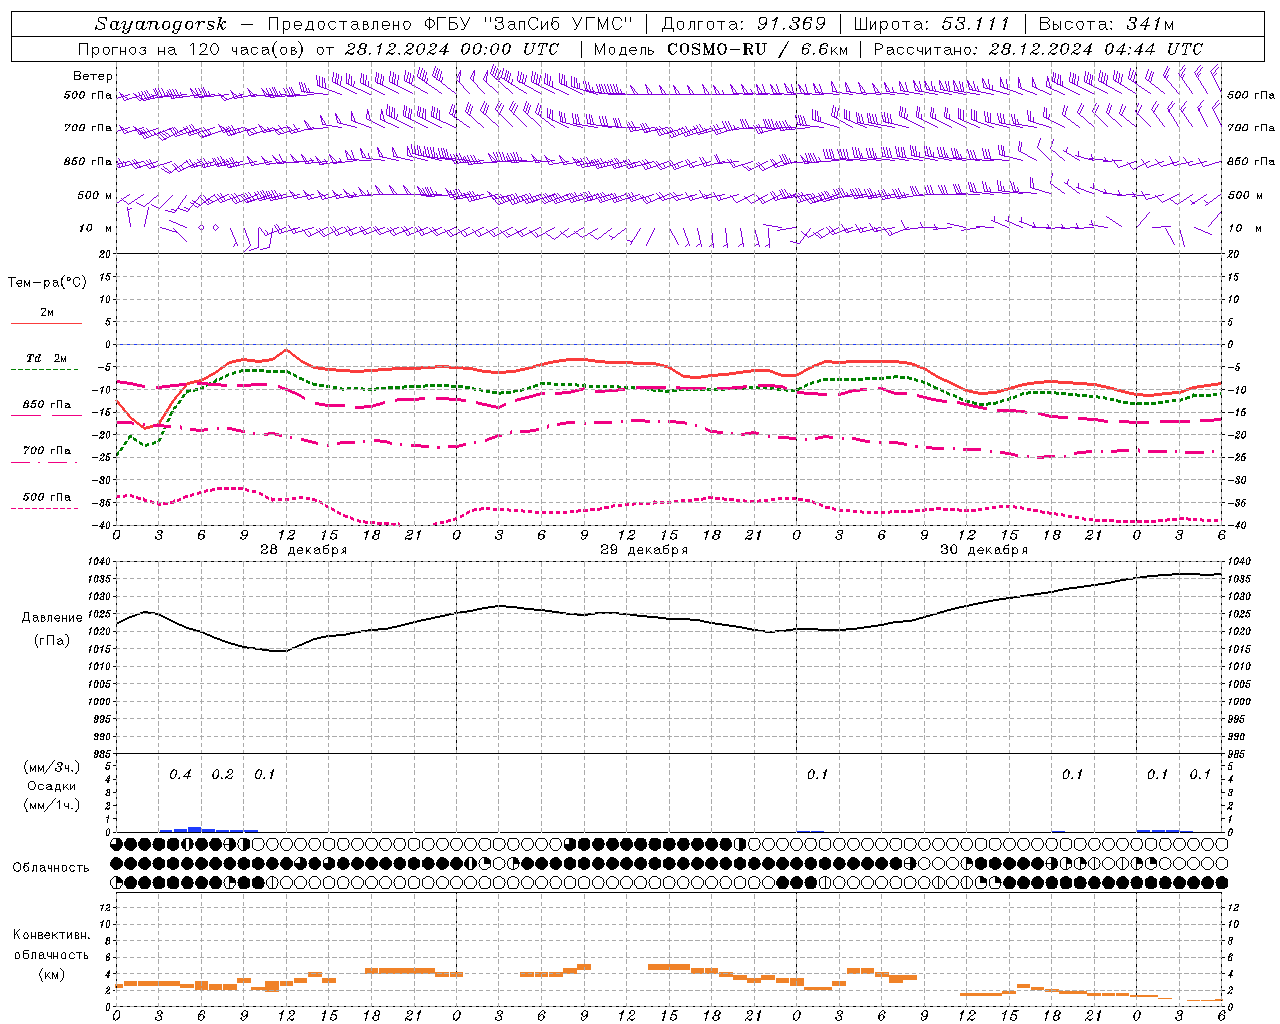
Task: Click the 0.2 precipitation amount value
Action: point(222,774)
